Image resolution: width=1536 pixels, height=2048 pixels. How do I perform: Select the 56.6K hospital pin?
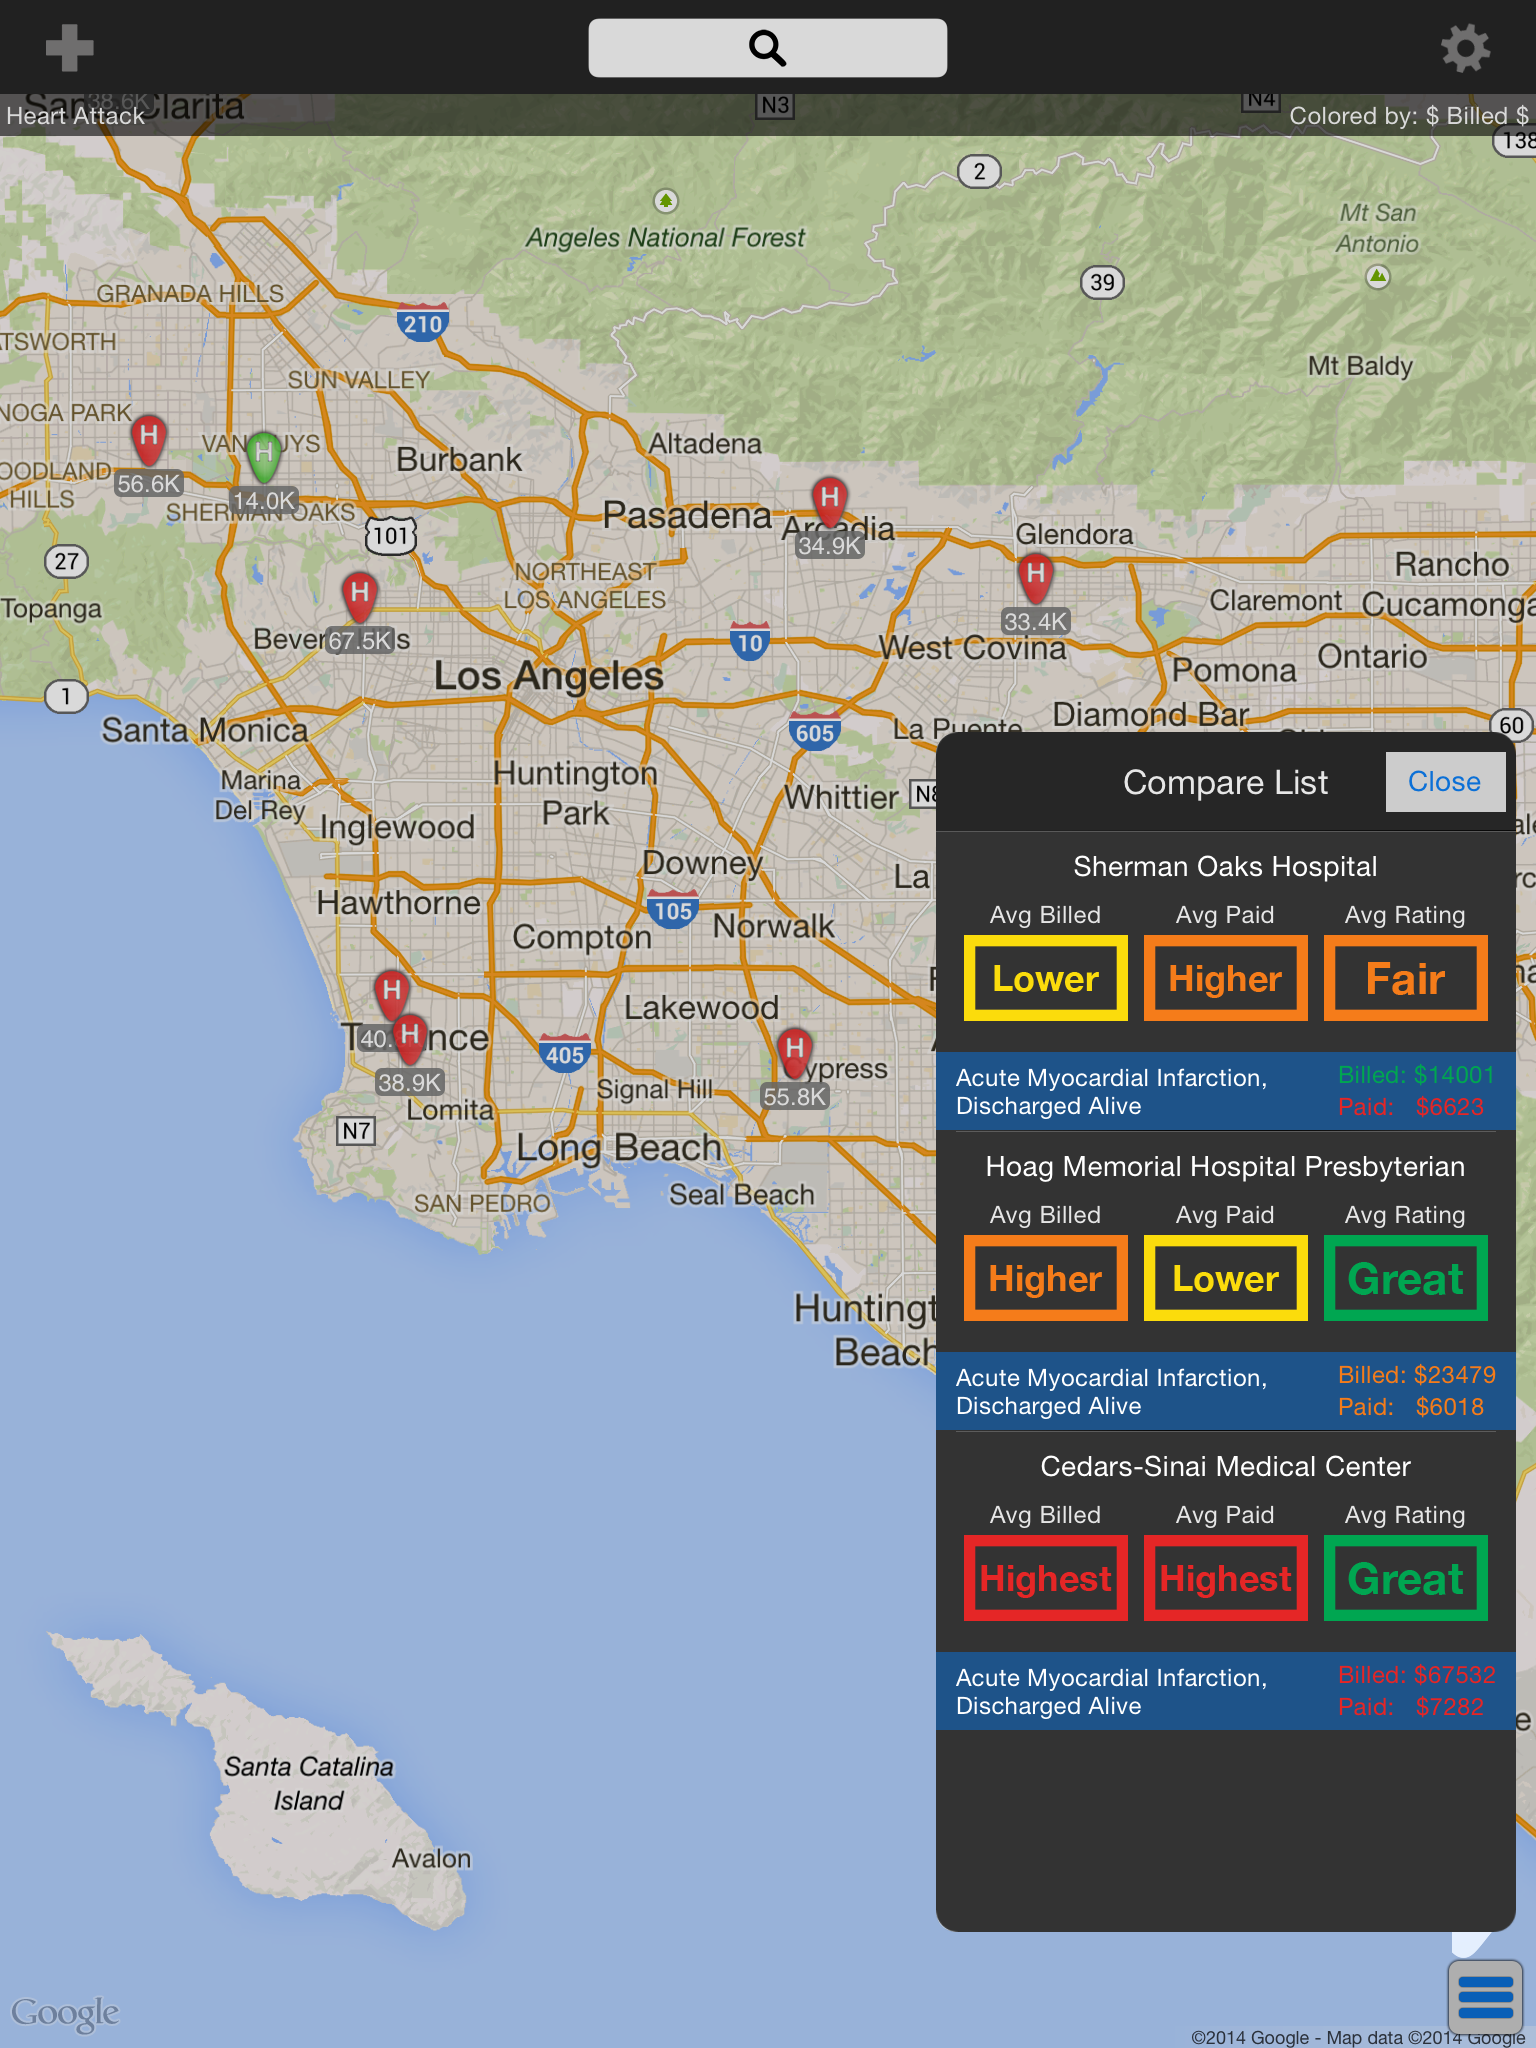tap(149, 441)
